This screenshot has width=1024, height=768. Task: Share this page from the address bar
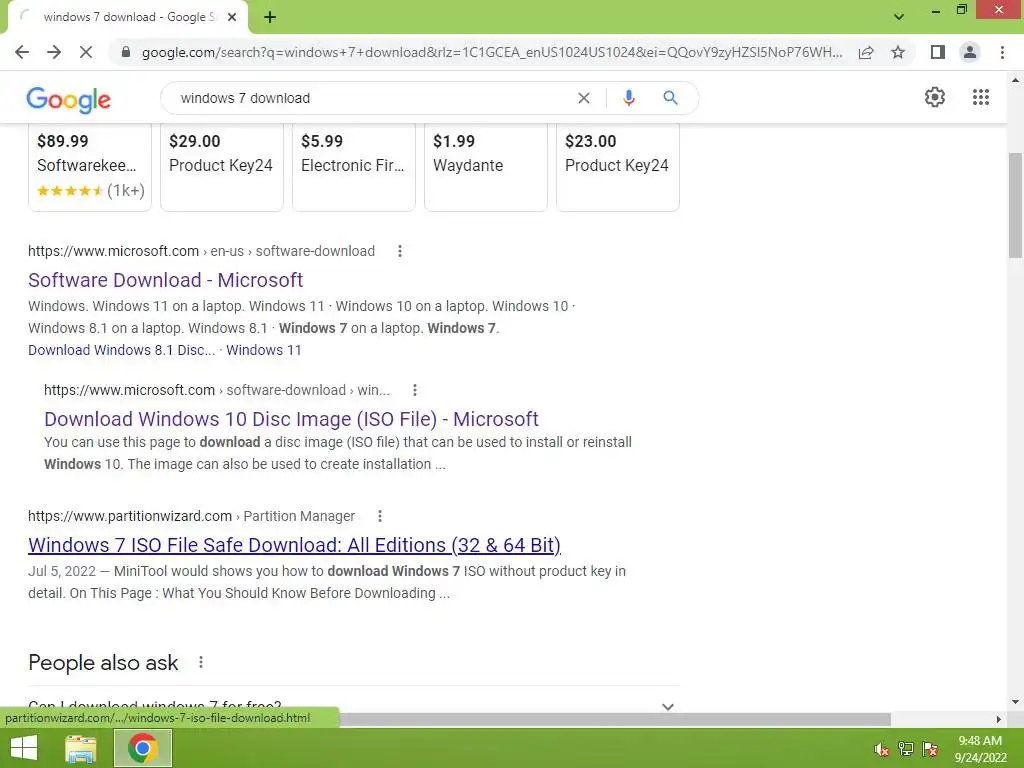(x=866, y=52)
